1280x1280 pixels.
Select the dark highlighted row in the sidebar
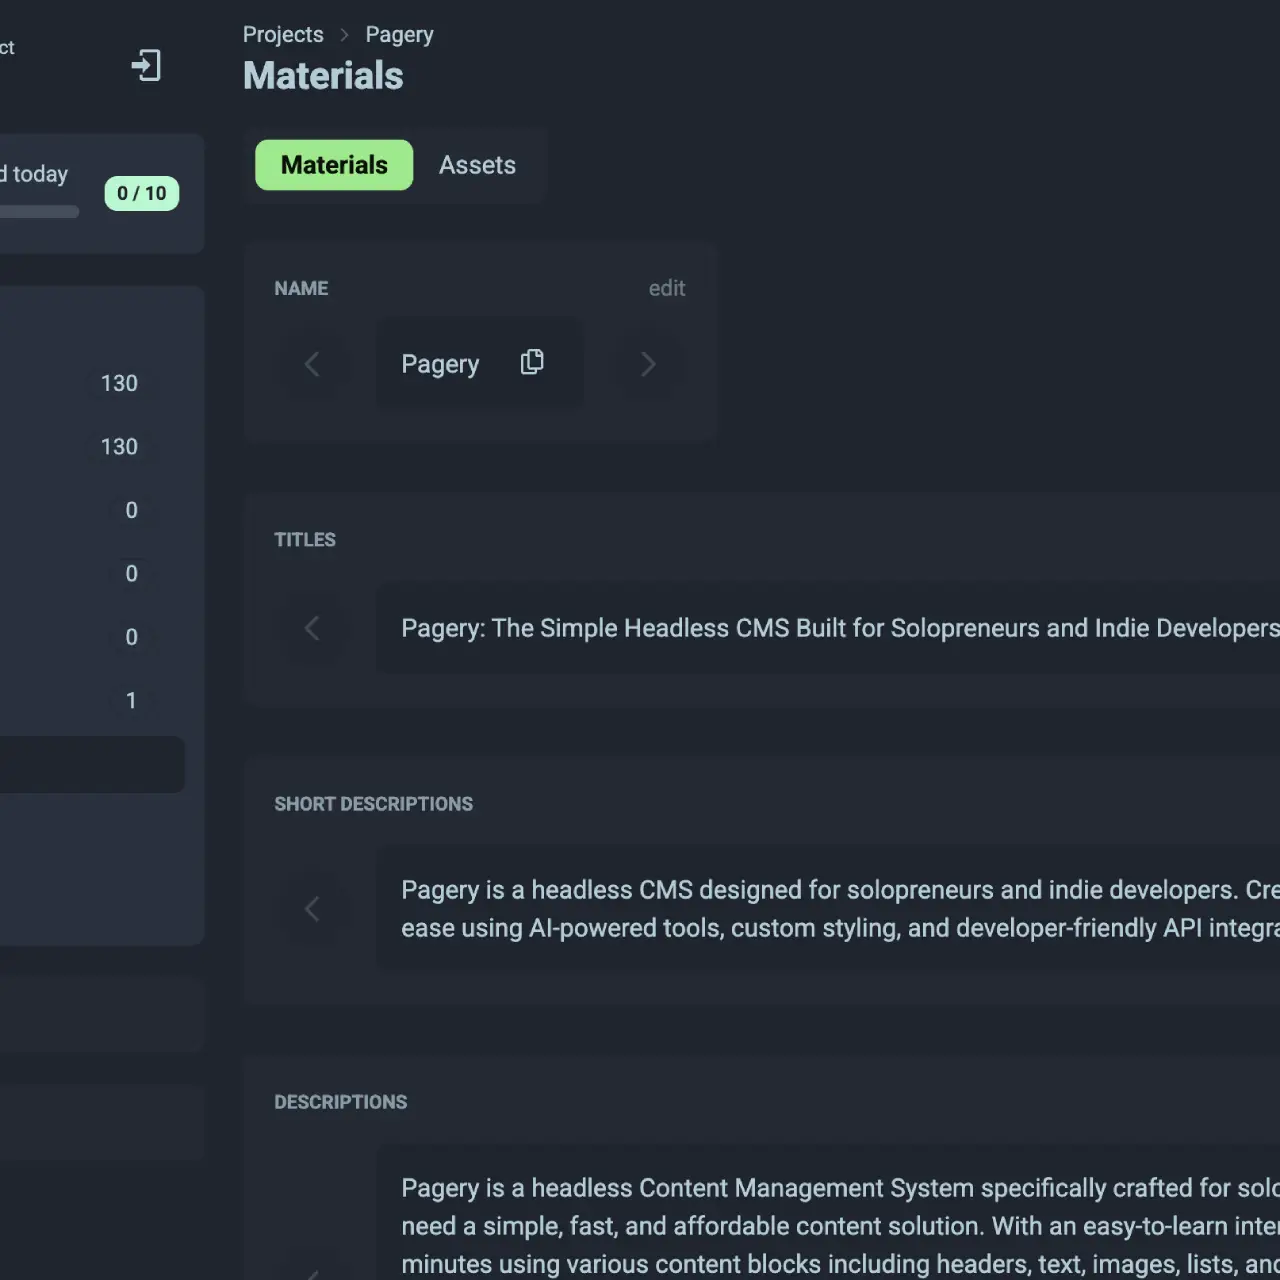click(92, 765)
